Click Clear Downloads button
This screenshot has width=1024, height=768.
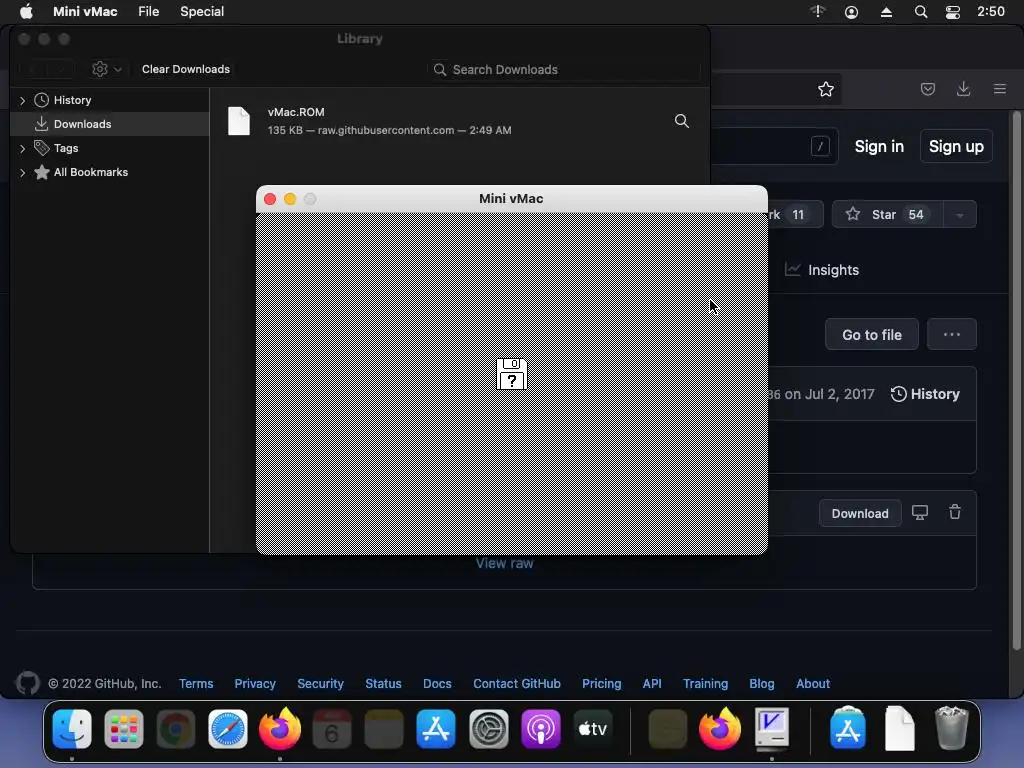click(185, 69)
